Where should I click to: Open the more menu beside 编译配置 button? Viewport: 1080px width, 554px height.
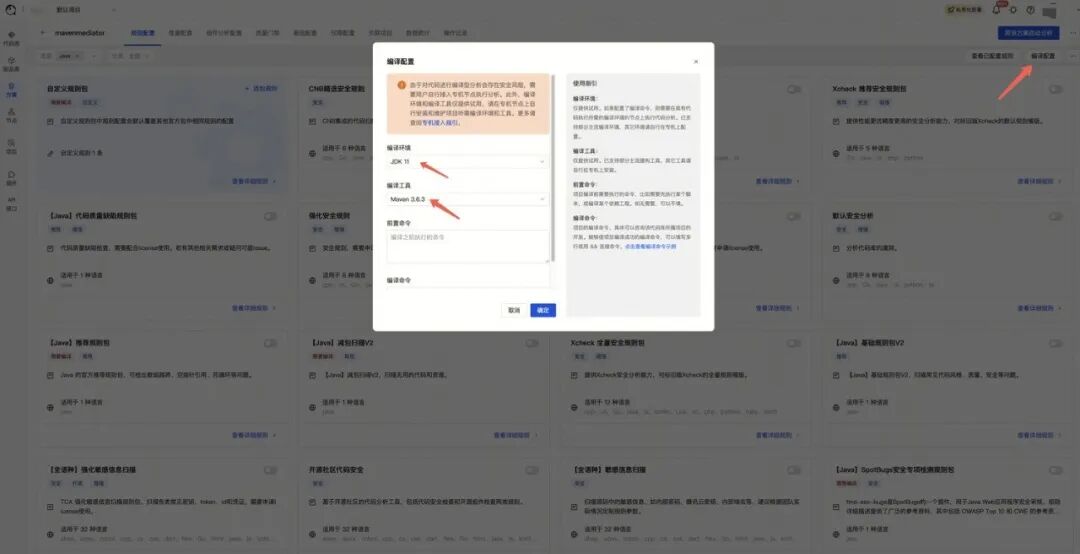(1072, 56)
